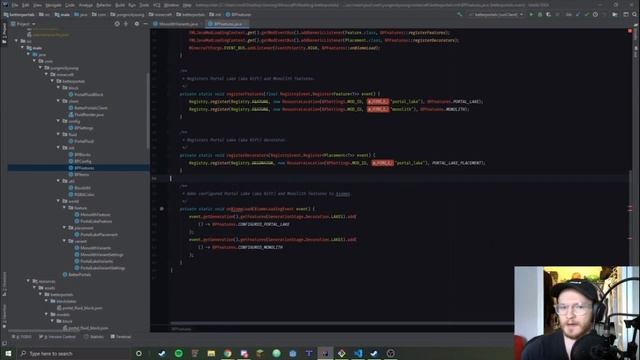
Task: Collapse the world package in tree
Action: click(x=58, y=201)
